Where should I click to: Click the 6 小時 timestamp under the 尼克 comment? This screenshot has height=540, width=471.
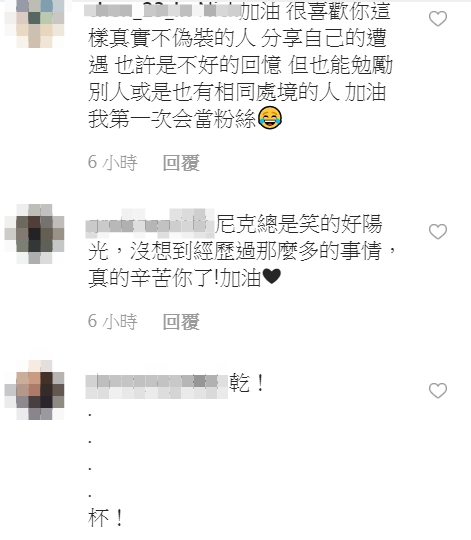113,322
